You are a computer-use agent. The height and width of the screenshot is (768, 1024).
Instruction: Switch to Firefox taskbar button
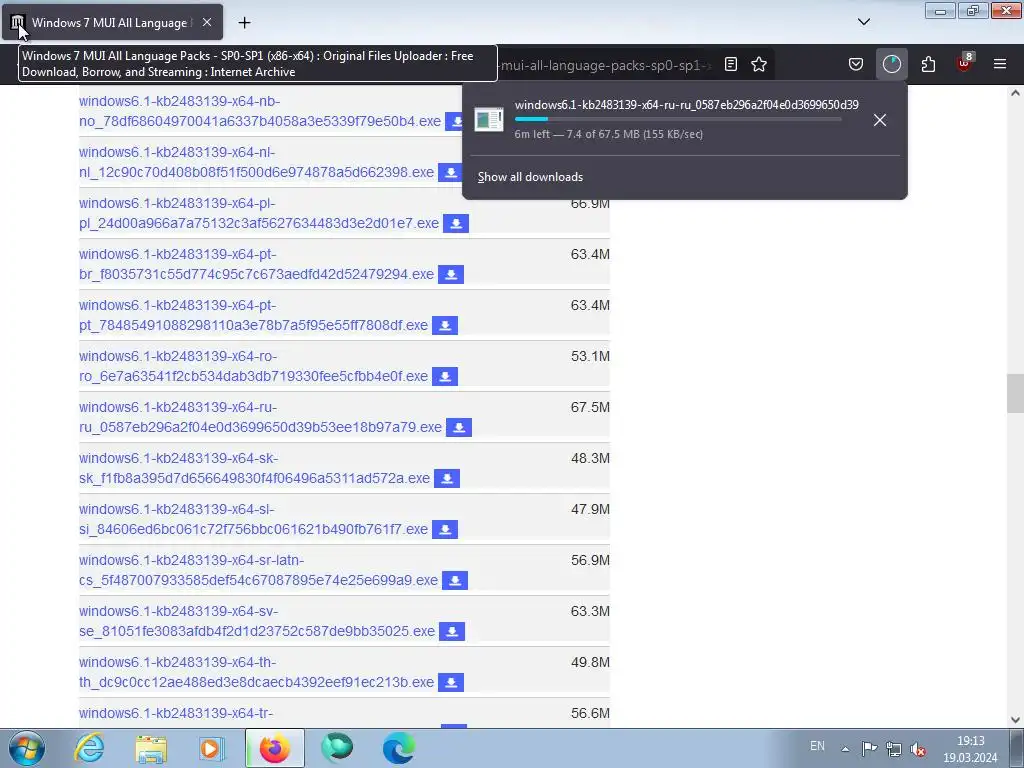(x=274, y=748)
